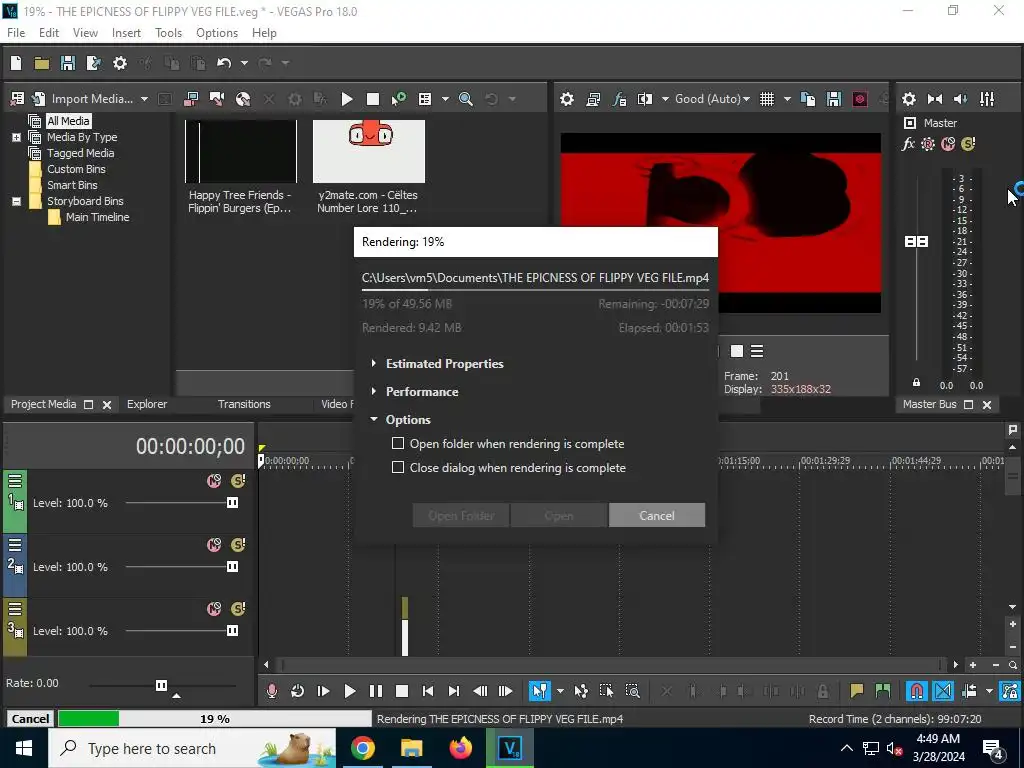The image size is (1024, 768).
Task: Open the Insert menu
Action: [126, 33]
